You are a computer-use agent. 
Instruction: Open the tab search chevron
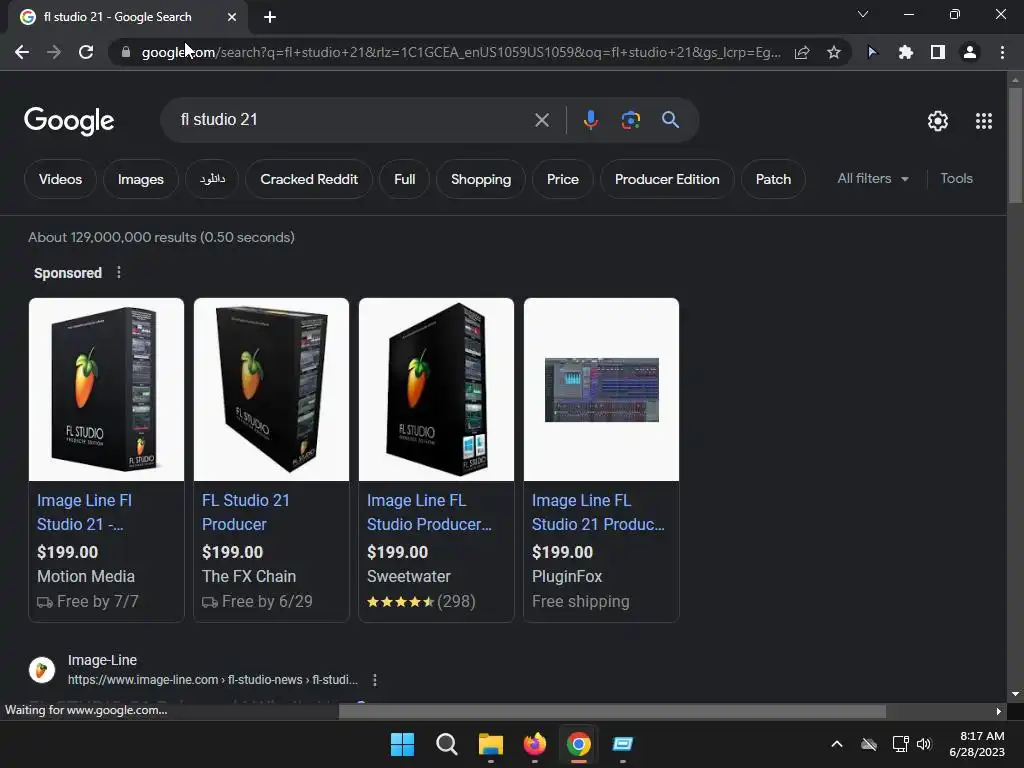863,14
